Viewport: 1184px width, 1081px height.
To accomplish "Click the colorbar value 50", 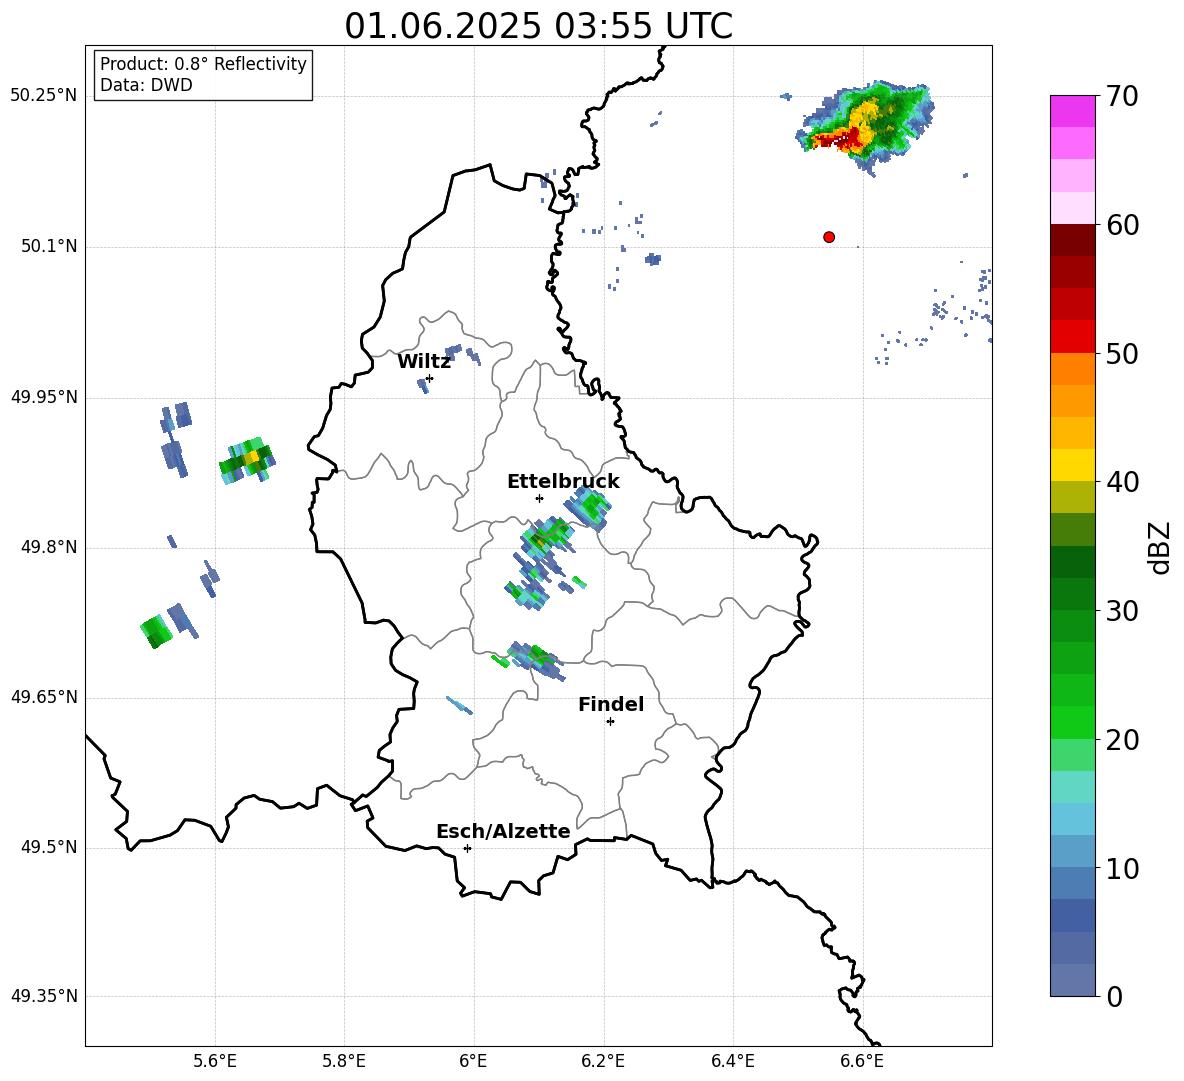I will [1122, 353].
